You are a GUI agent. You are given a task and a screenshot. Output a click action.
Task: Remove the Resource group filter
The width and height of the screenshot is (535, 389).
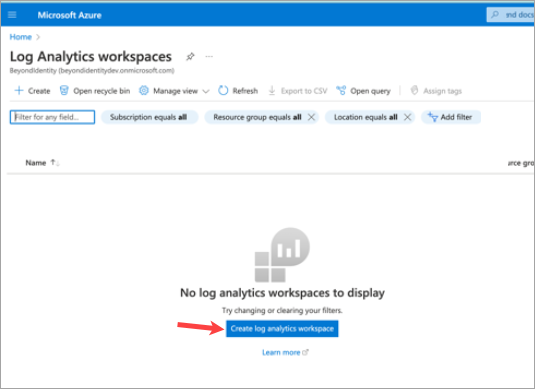point(311,117)
